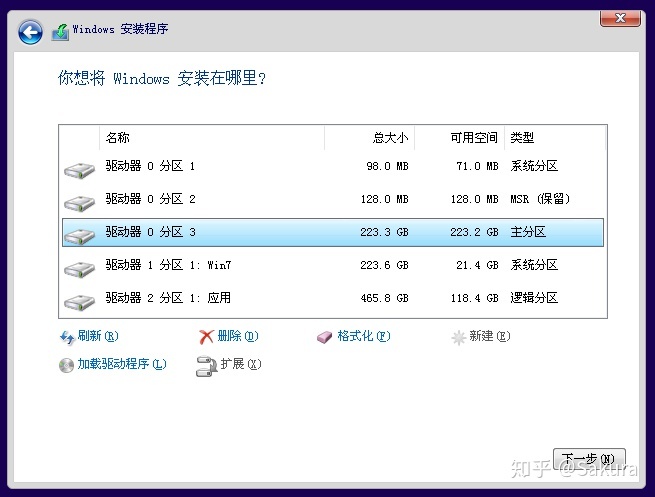Select row 驱动器 2 分区 1: 应用

(x=333, y=298)
